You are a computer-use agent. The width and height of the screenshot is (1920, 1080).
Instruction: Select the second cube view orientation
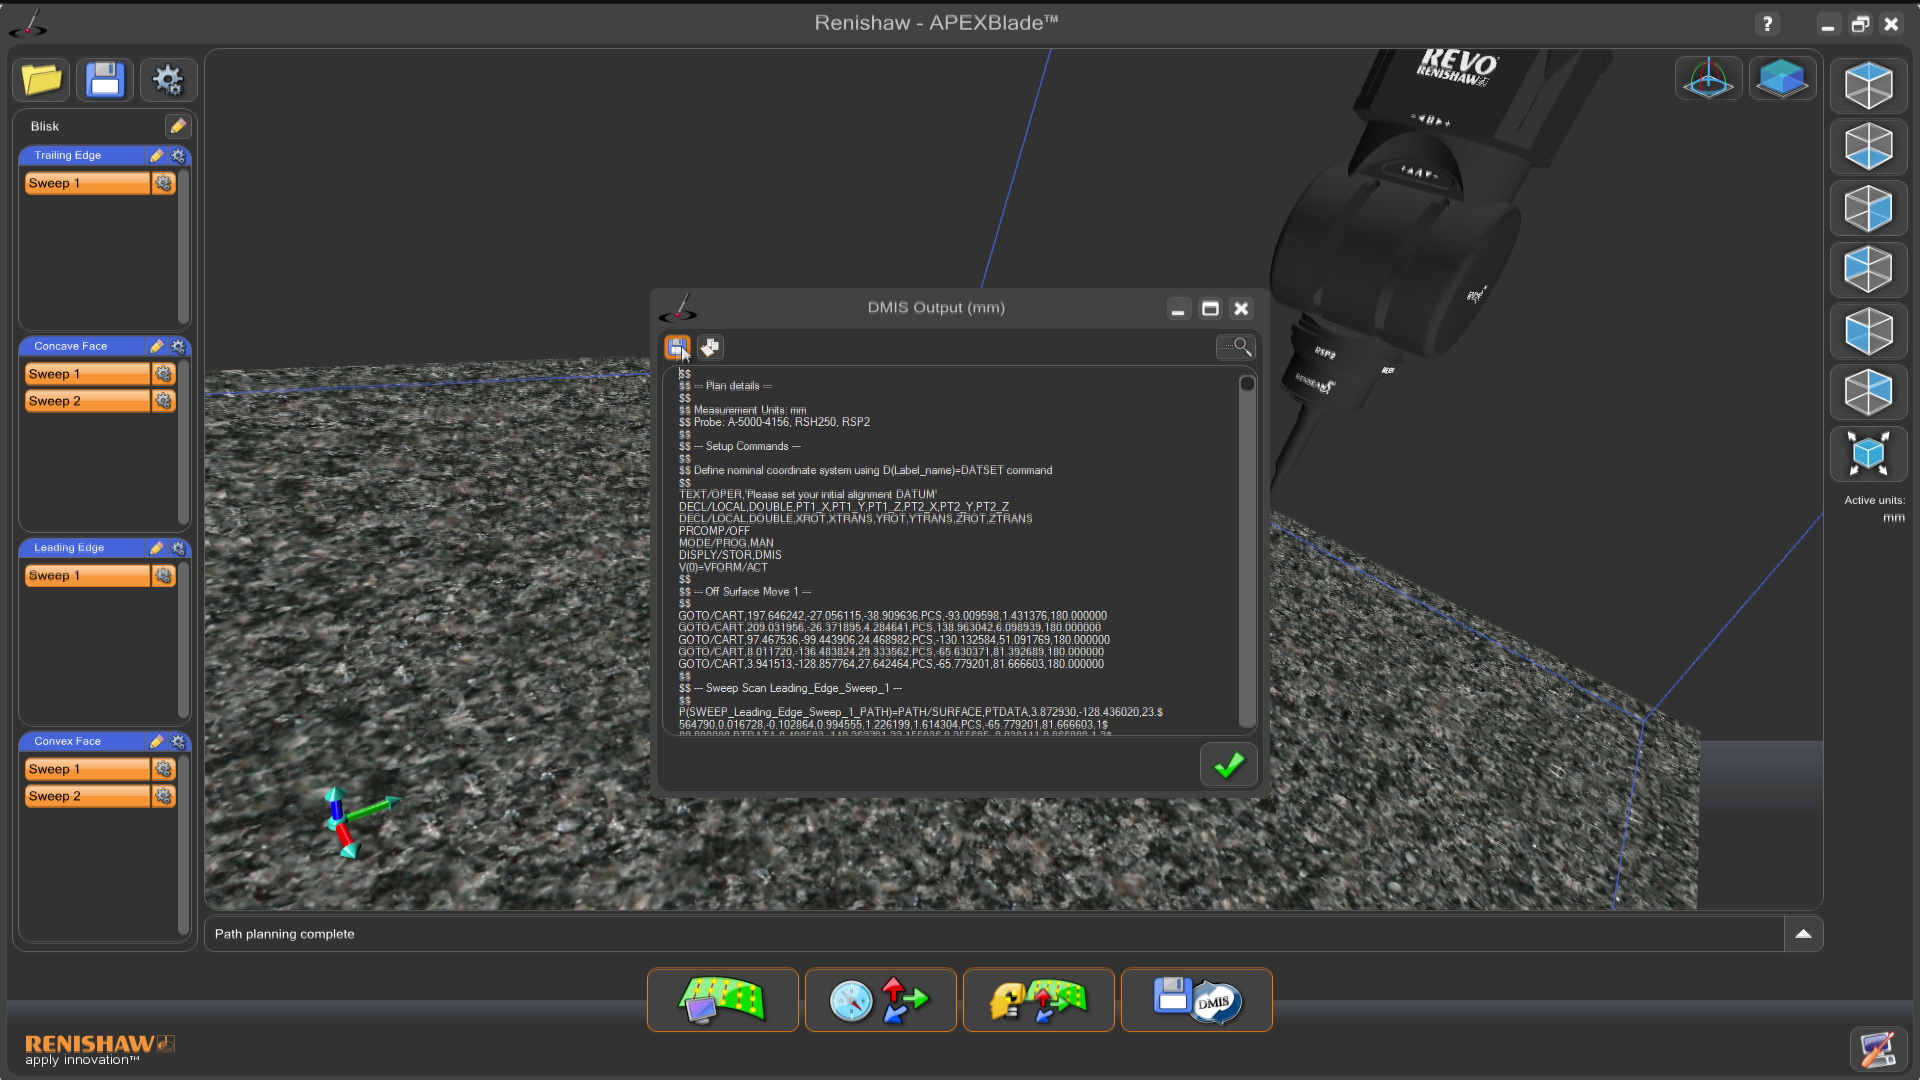point(1868,147)
